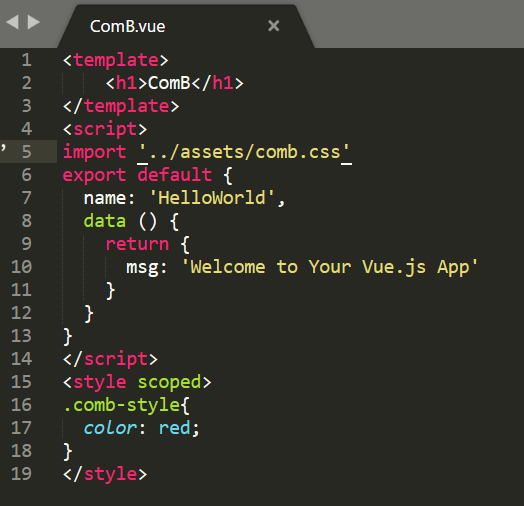
Task: Click the <h1>ComB</h1> line
Action: (x=174, y=83)
